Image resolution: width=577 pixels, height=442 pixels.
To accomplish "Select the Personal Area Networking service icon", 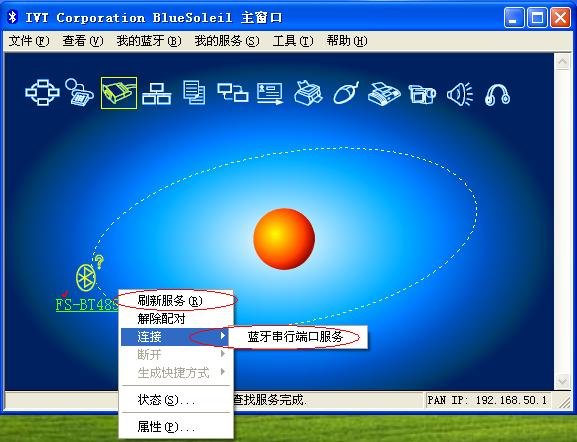I will tap(42, 93).
